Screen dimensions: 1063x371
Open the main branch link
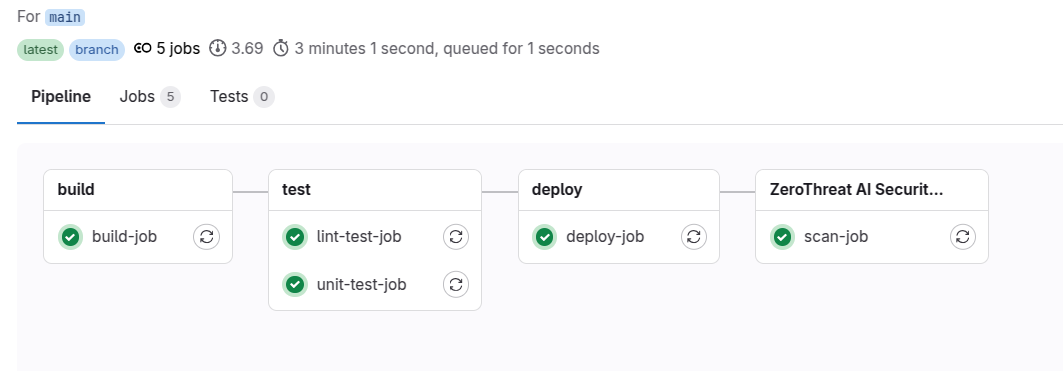point(65,17)
